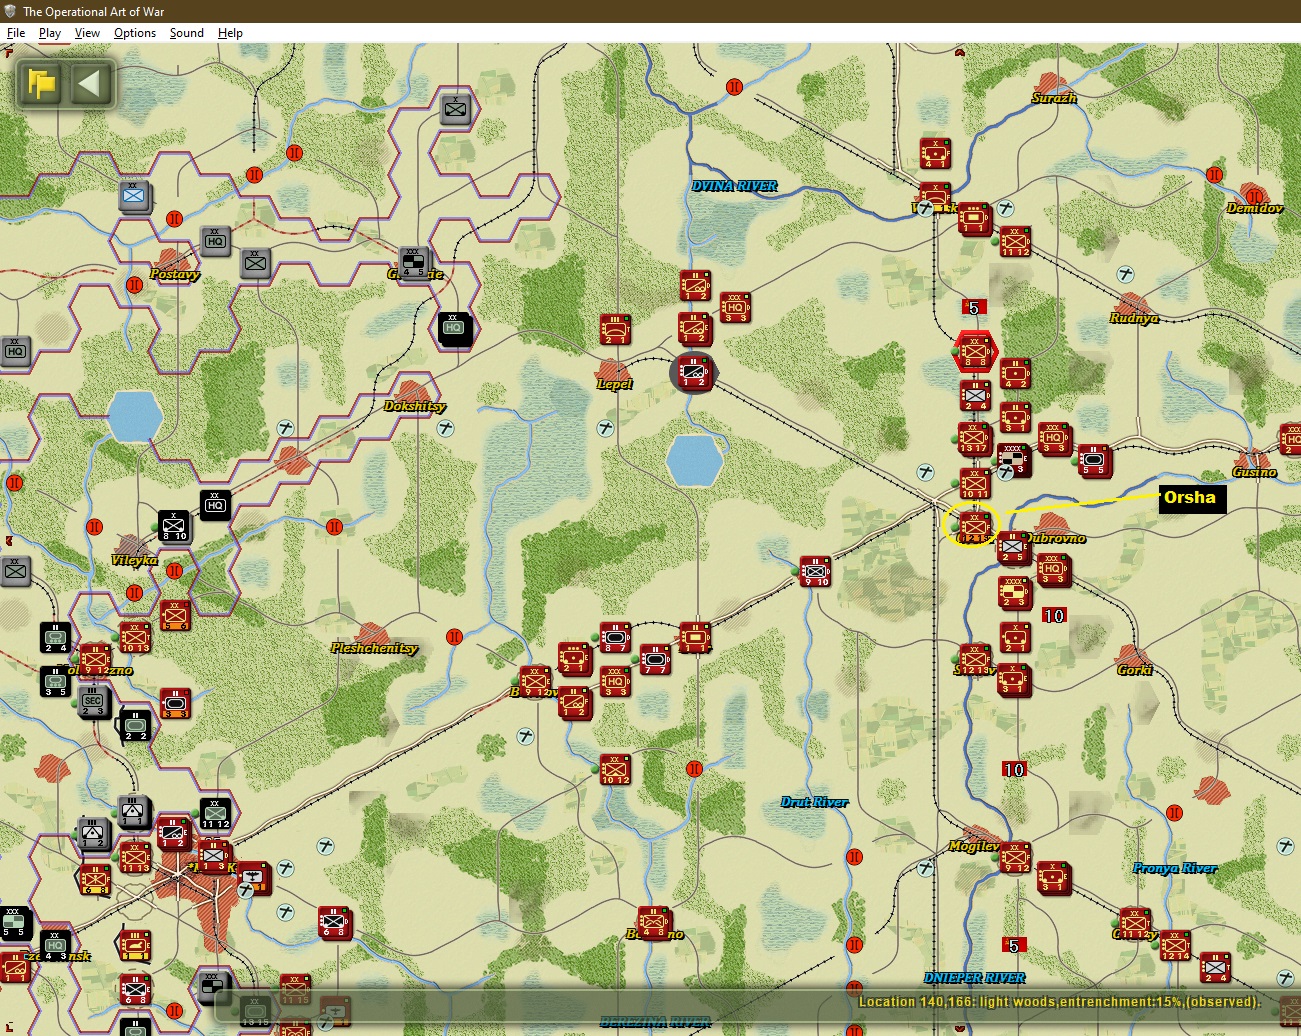Select the red HQ counter northeast of Lepel
The image size is (1301, 1036).
point(735,307)
